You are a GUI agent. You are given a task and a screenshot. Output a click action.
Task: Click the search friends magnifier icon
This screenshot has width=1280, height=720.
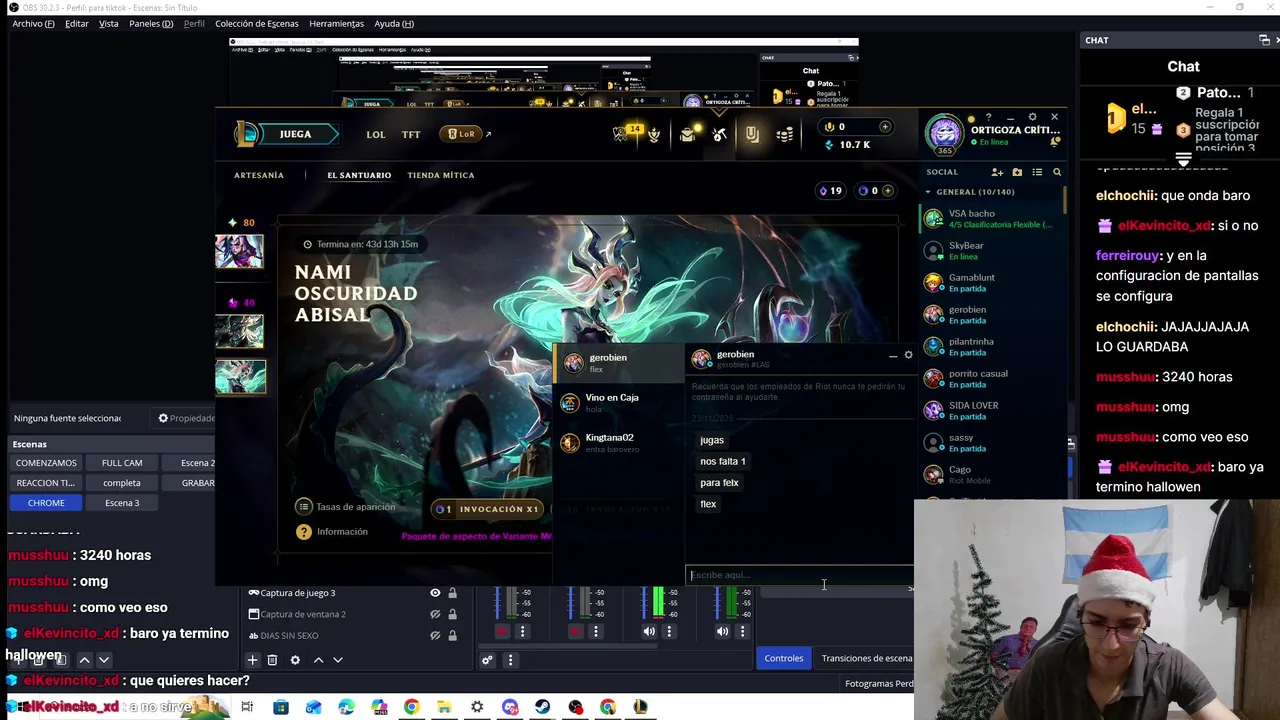point(1057,172)
